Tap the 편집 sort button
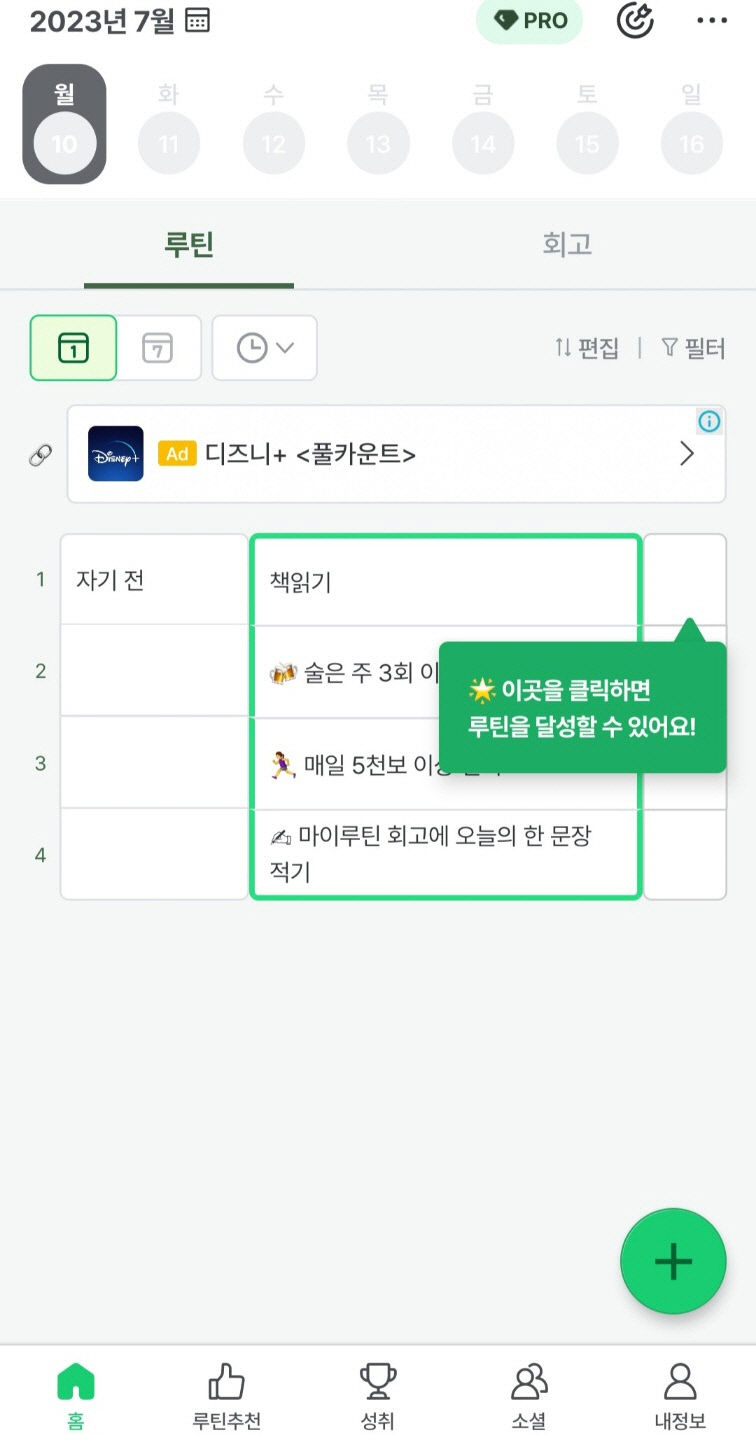The width and height of the screenshot is (756, 1435). click(x=587, y=348)
